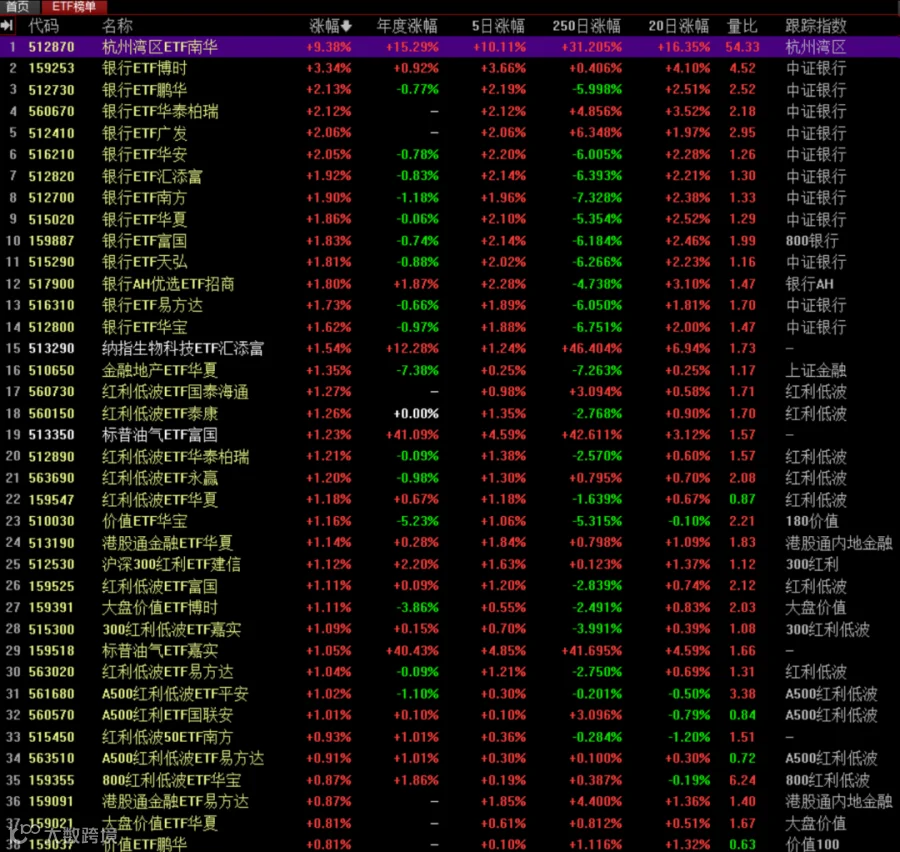
Task: Click 价值100 tracking index cell
Action: point(812,845)
